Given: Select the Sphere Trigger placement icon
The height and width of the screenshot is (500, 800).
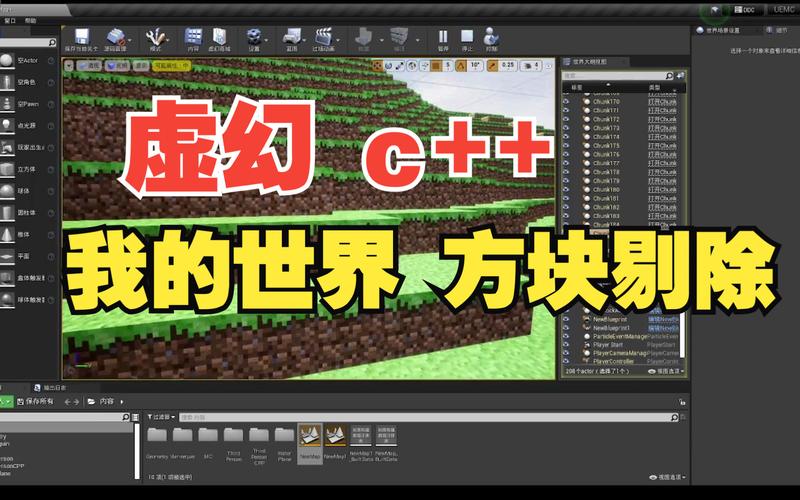Looking at the screenshot, I should click(7, 300).
